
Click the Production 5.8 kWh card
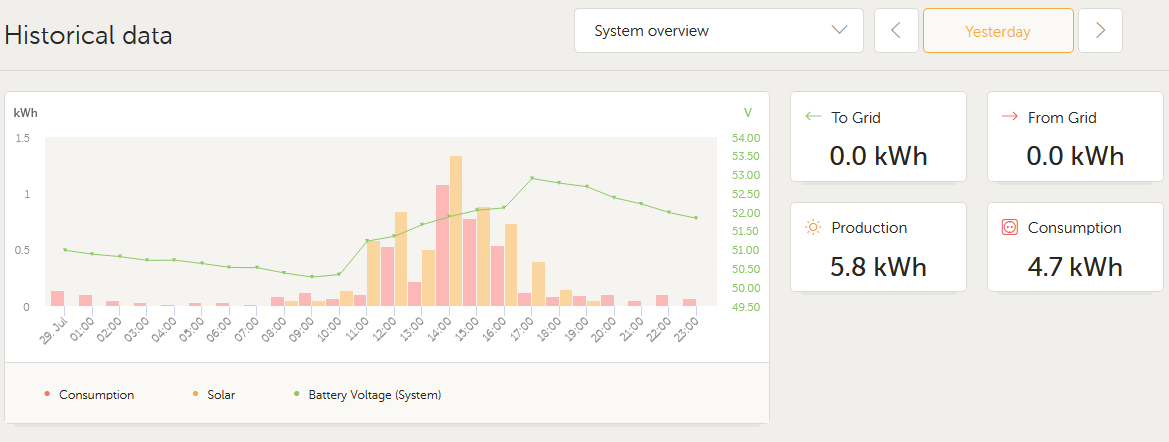(x=878, y=247)
